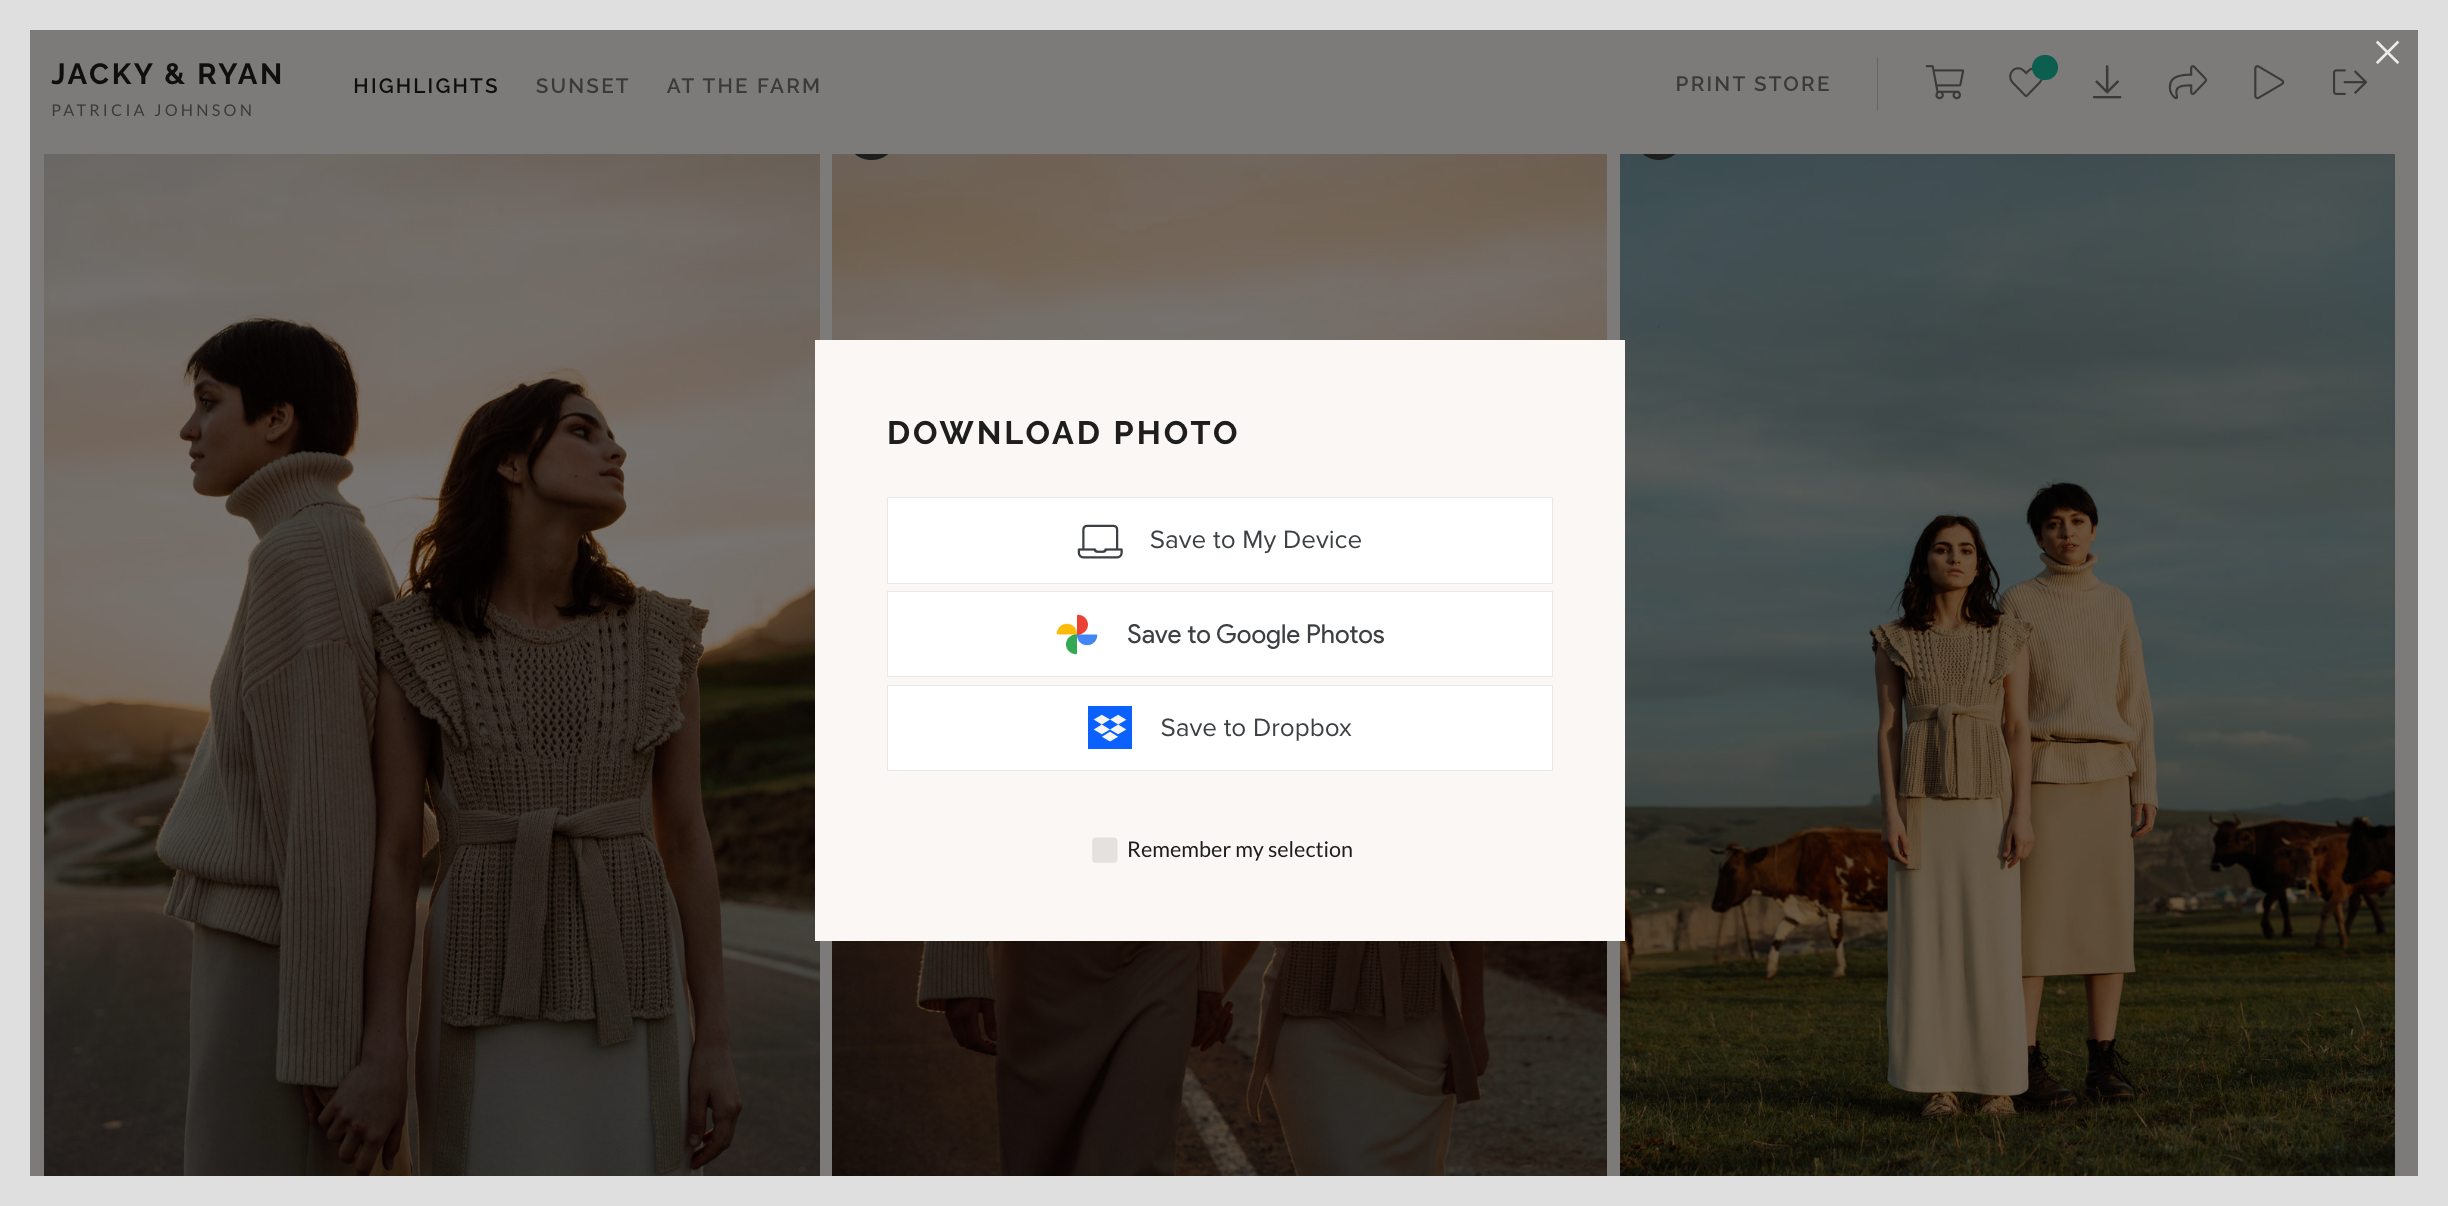Switch to the Sunset tab

(582, 86)
